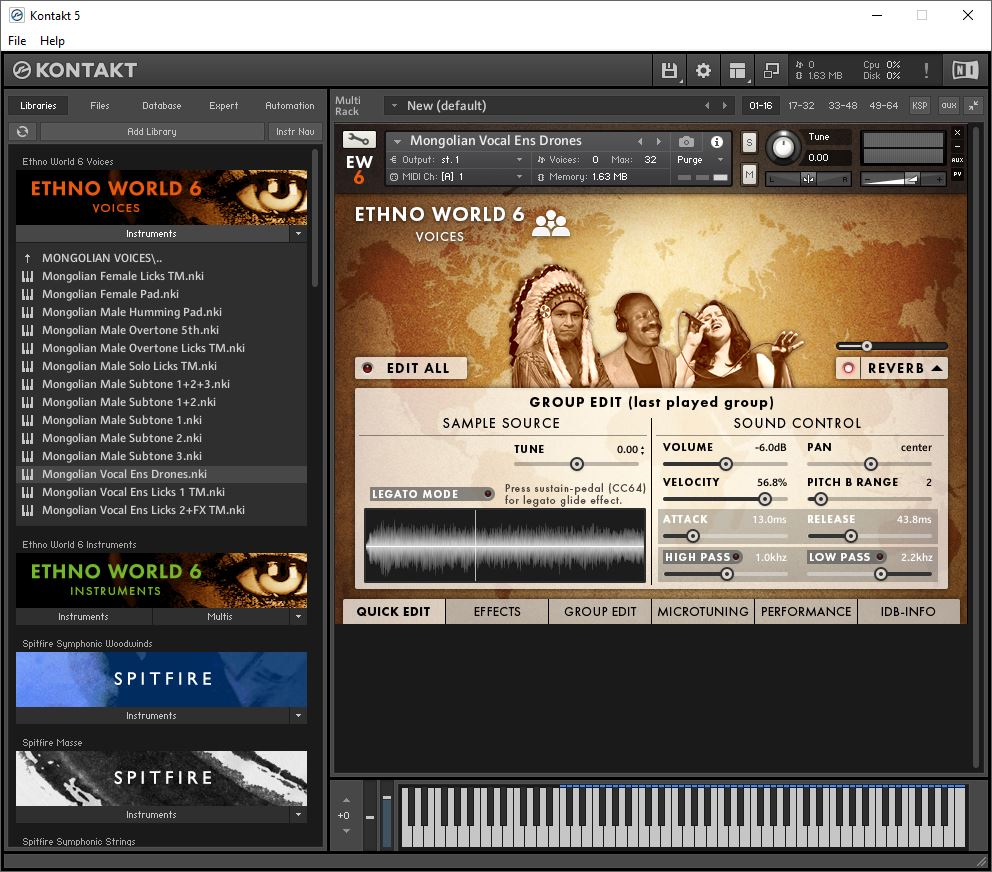992x872 pixels.
Task: Click the Native Instruments NI logo
Action: [965, 70]
